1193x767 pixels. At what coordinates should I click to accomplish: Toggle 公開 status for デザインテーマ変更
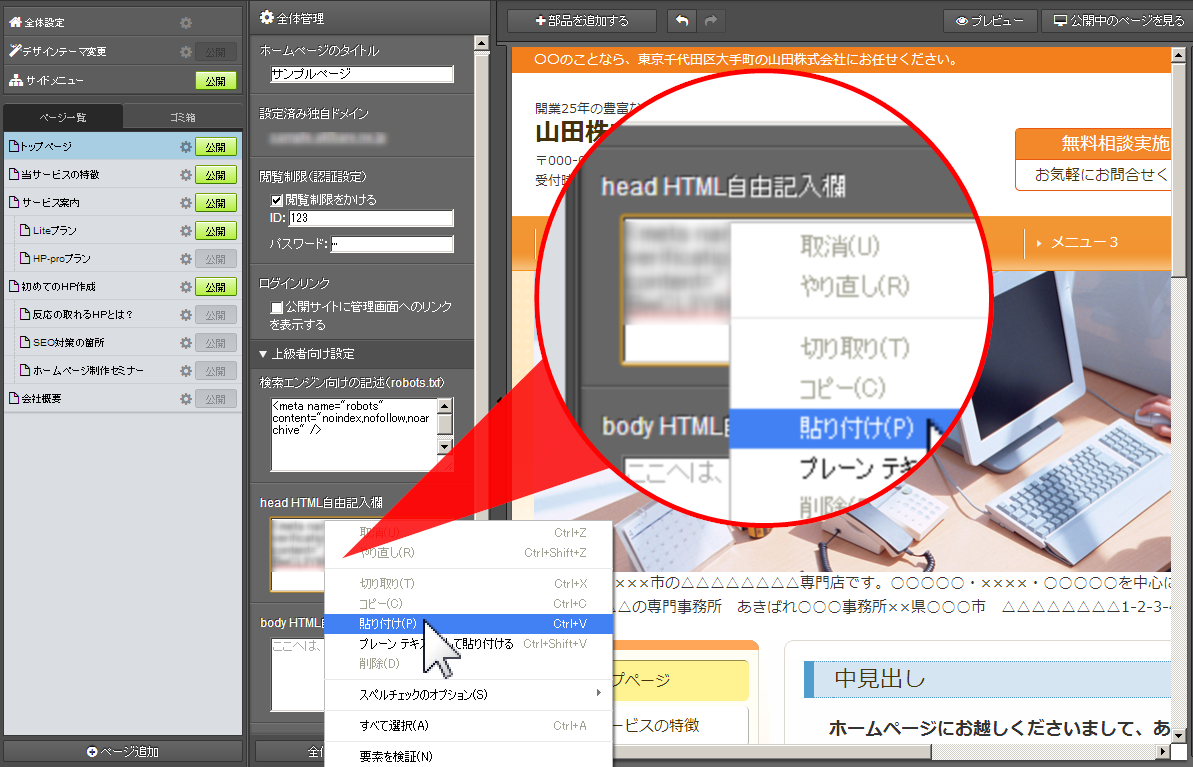point(216,52)
